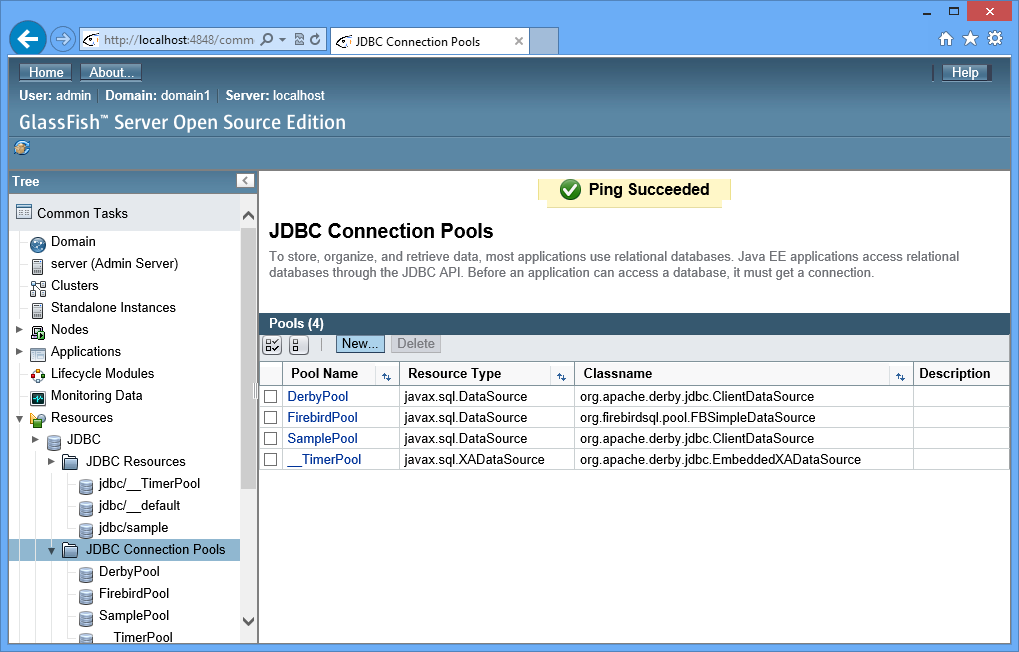Screen dimensions: 1019x652
Task: Select jdbc/__default in the tree
Action: pos(139,506)
